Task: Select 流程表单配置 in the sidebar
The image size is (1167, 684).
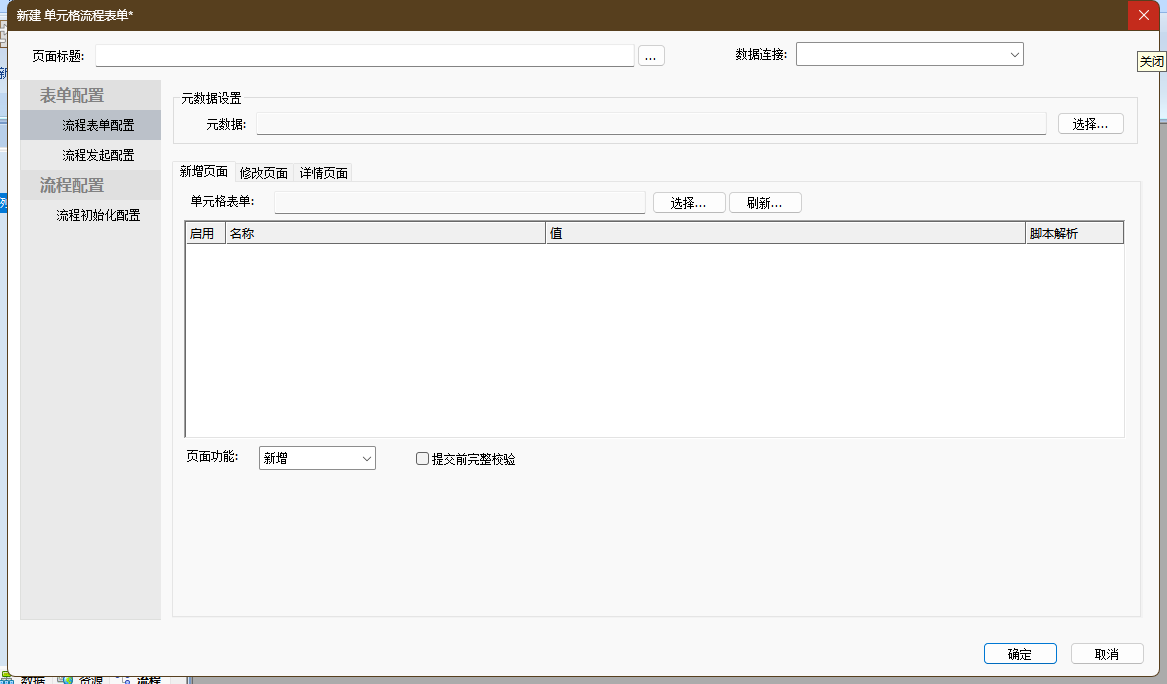Action: point(98,125)
